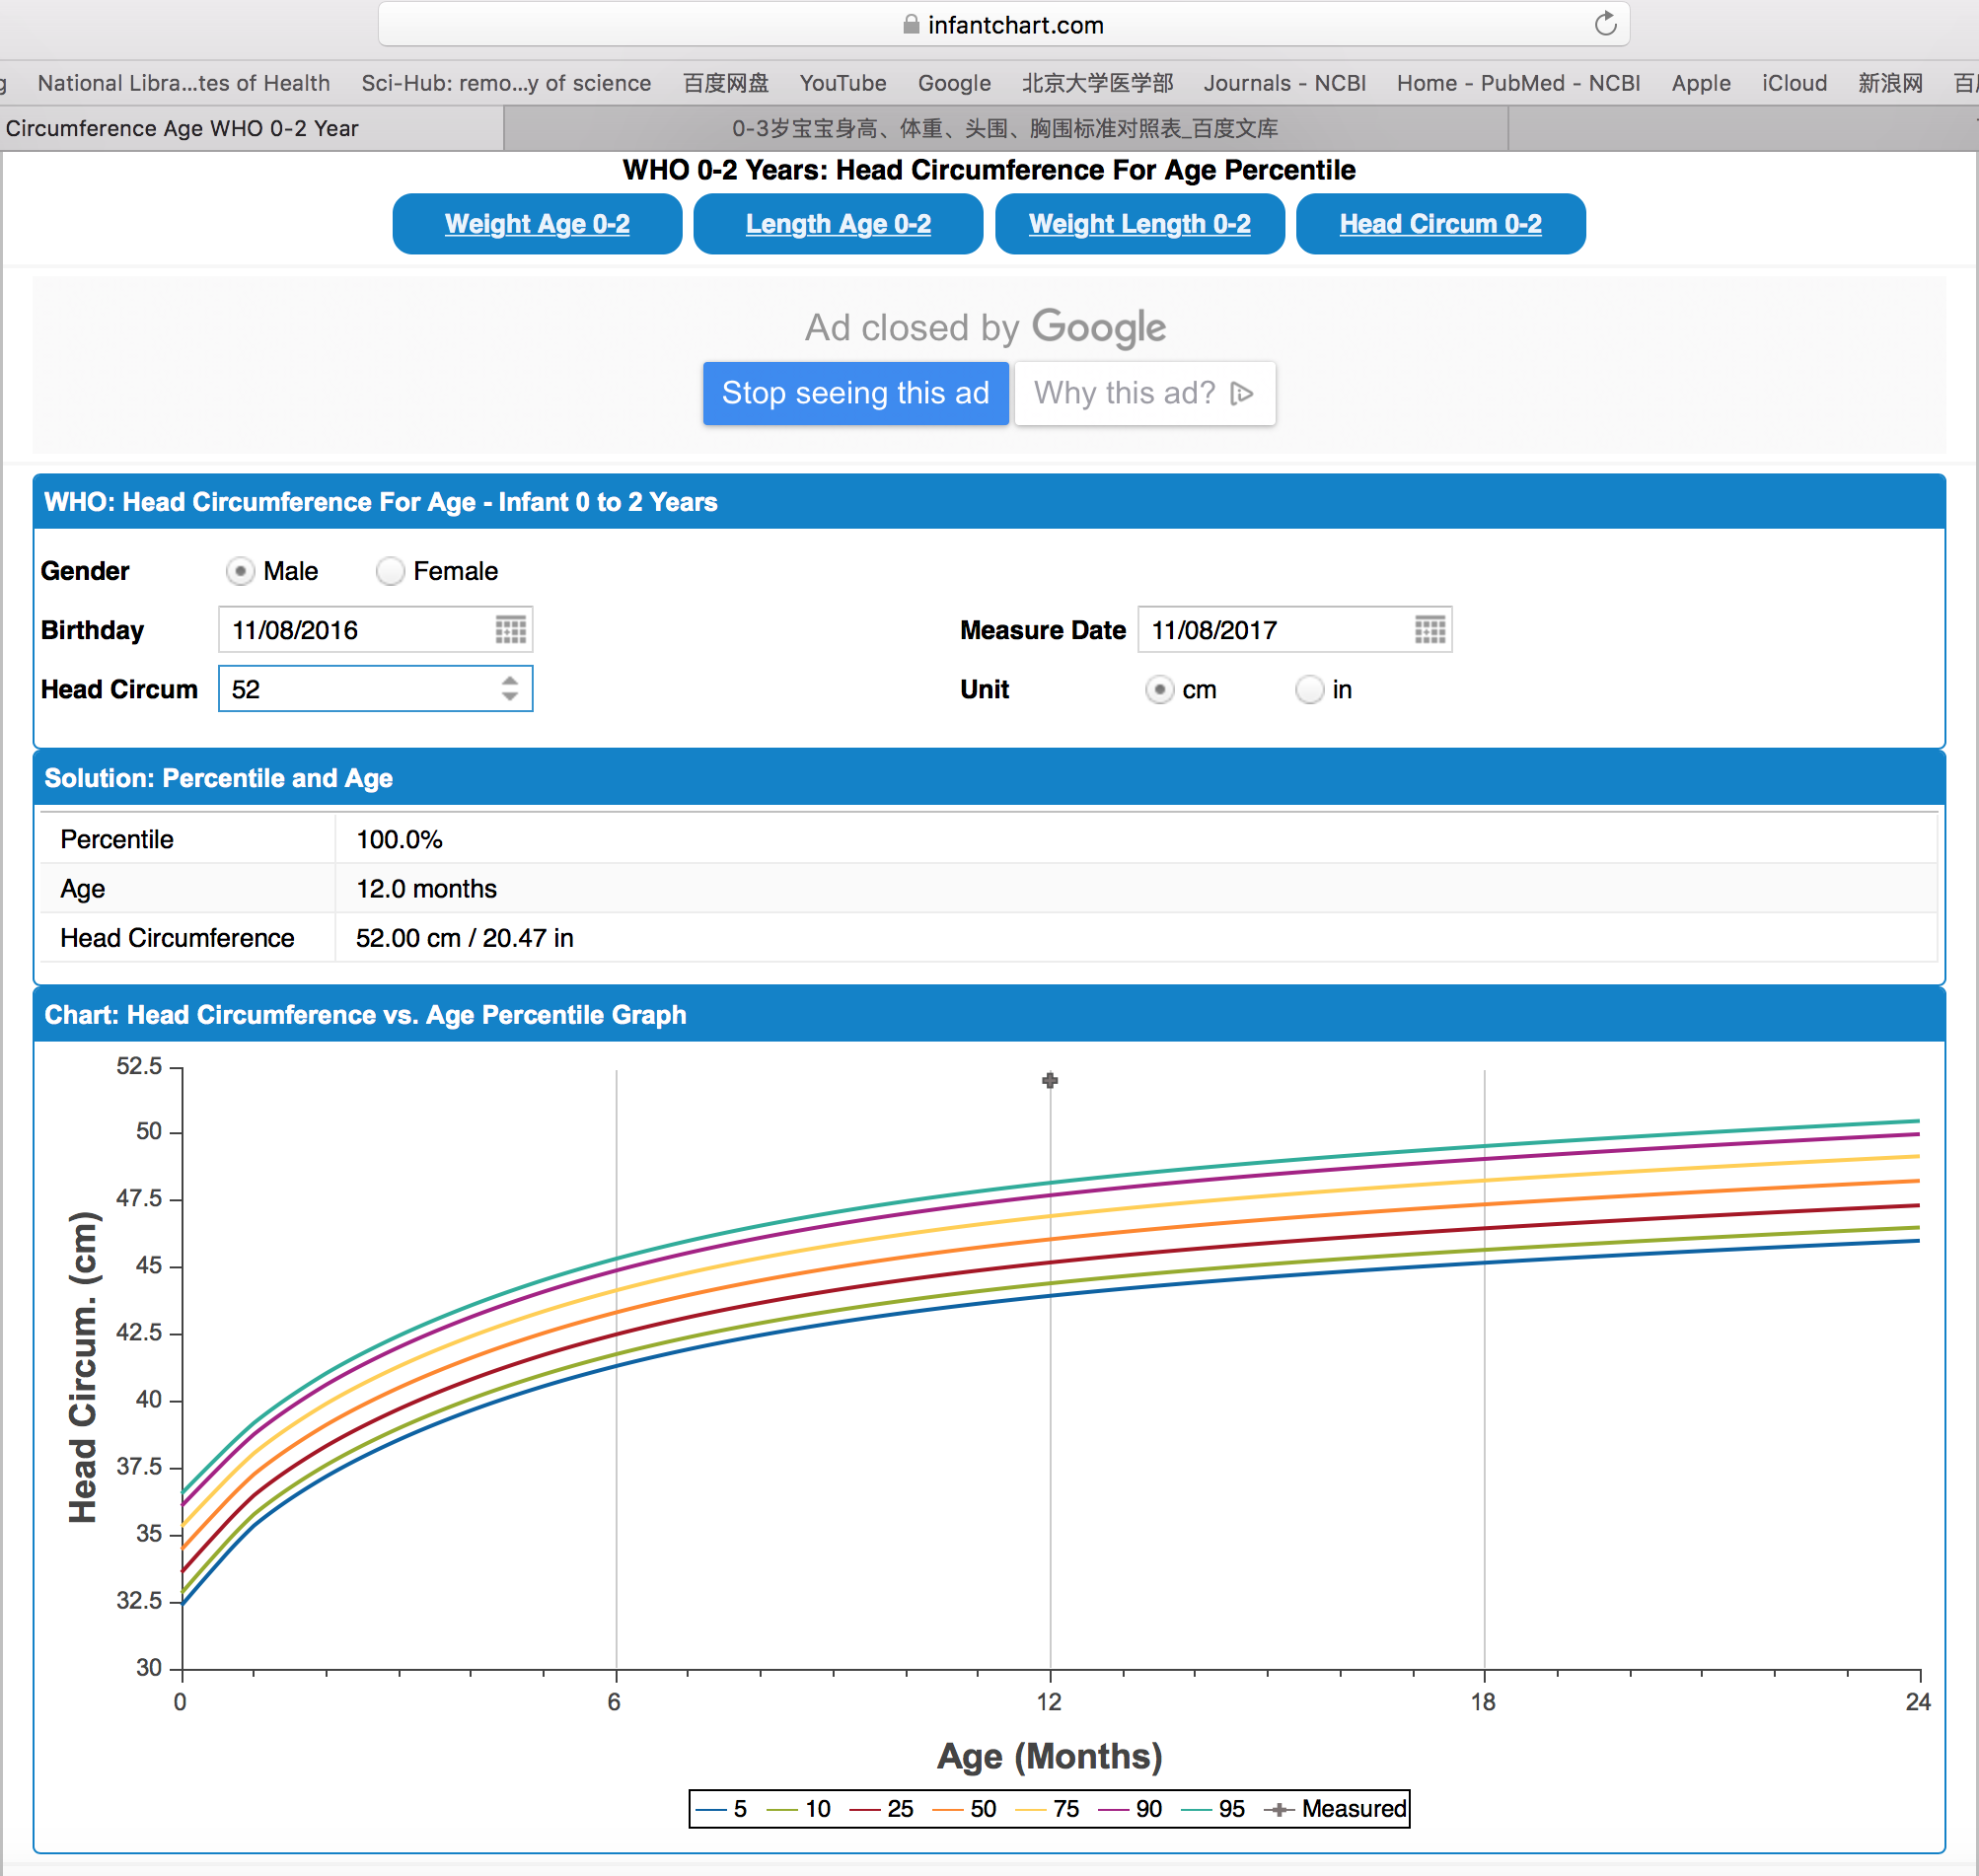Open the Birthday calendar picker icon

tap(510, 630)
